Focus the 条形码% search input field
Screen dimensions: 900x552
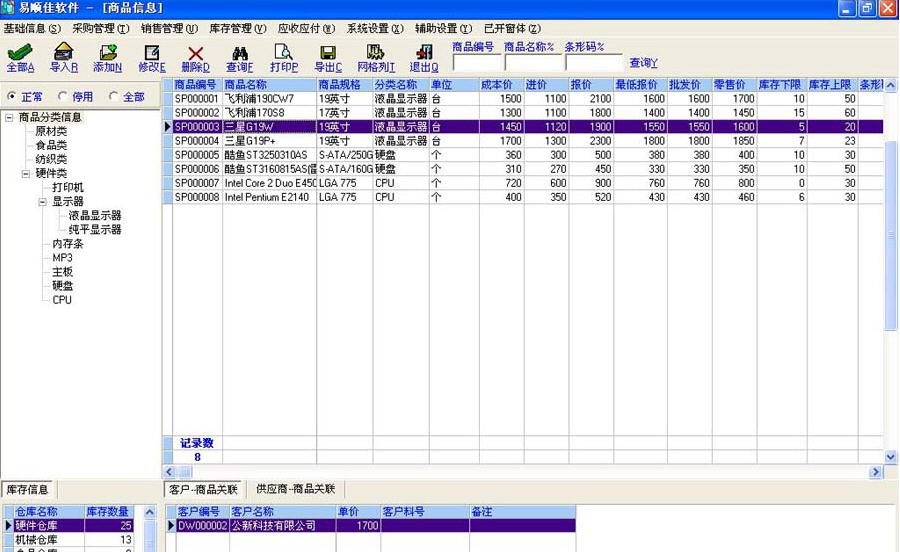tap(594, 62)
